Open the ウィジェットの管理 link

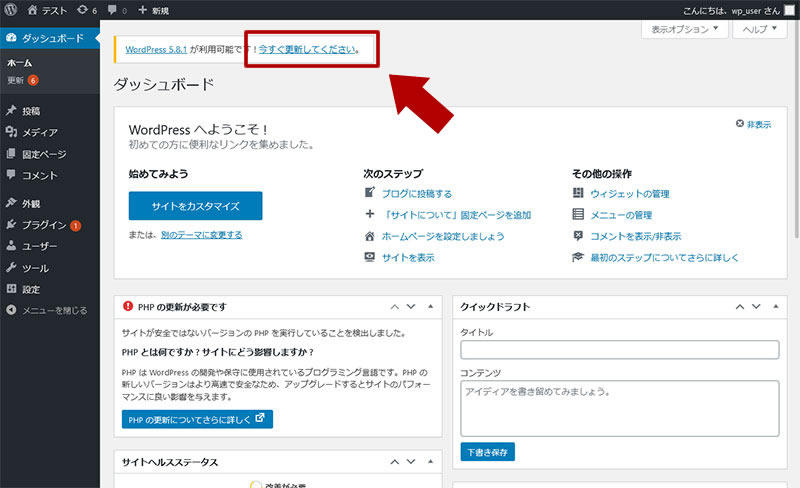coord(630,193)
